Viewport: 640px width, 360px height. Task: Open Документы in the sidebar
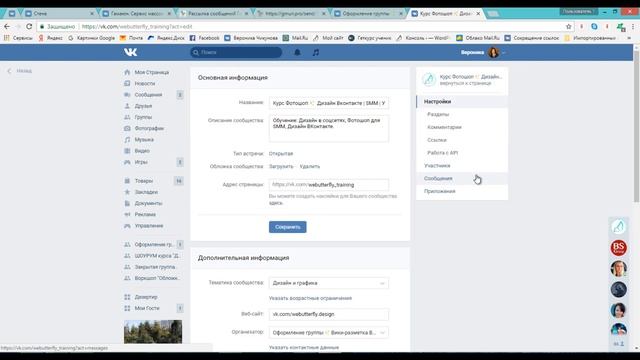point(148,203)
